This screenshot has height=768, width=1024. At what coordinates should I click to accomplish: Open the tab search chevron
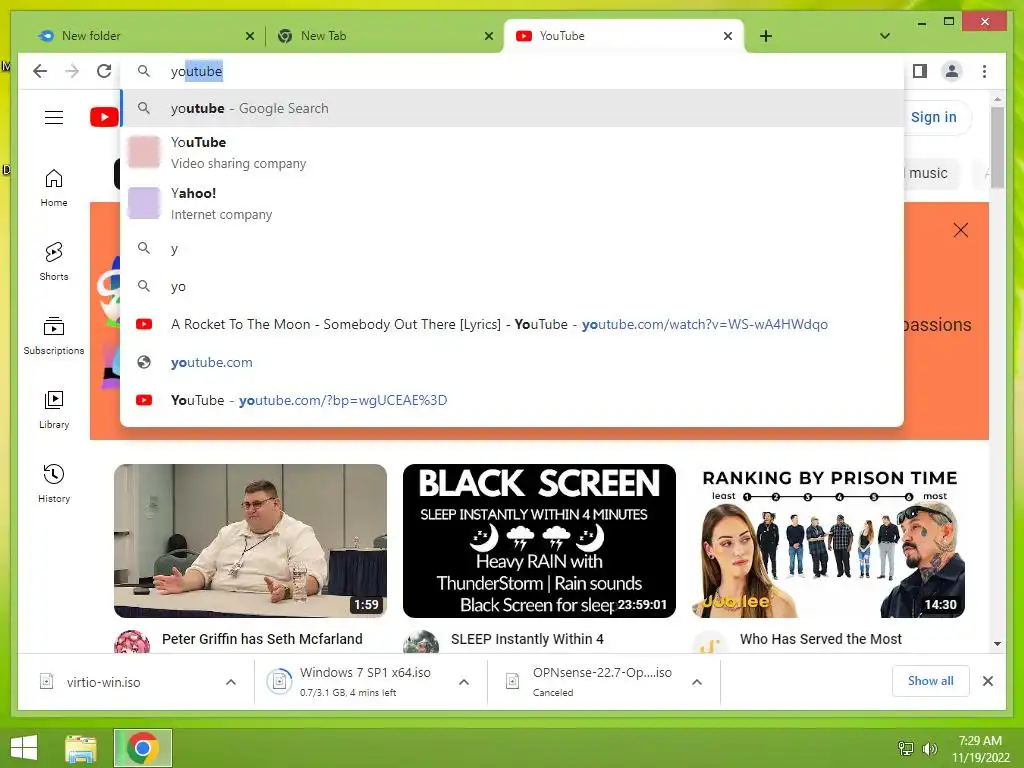[x=884, y=36]
